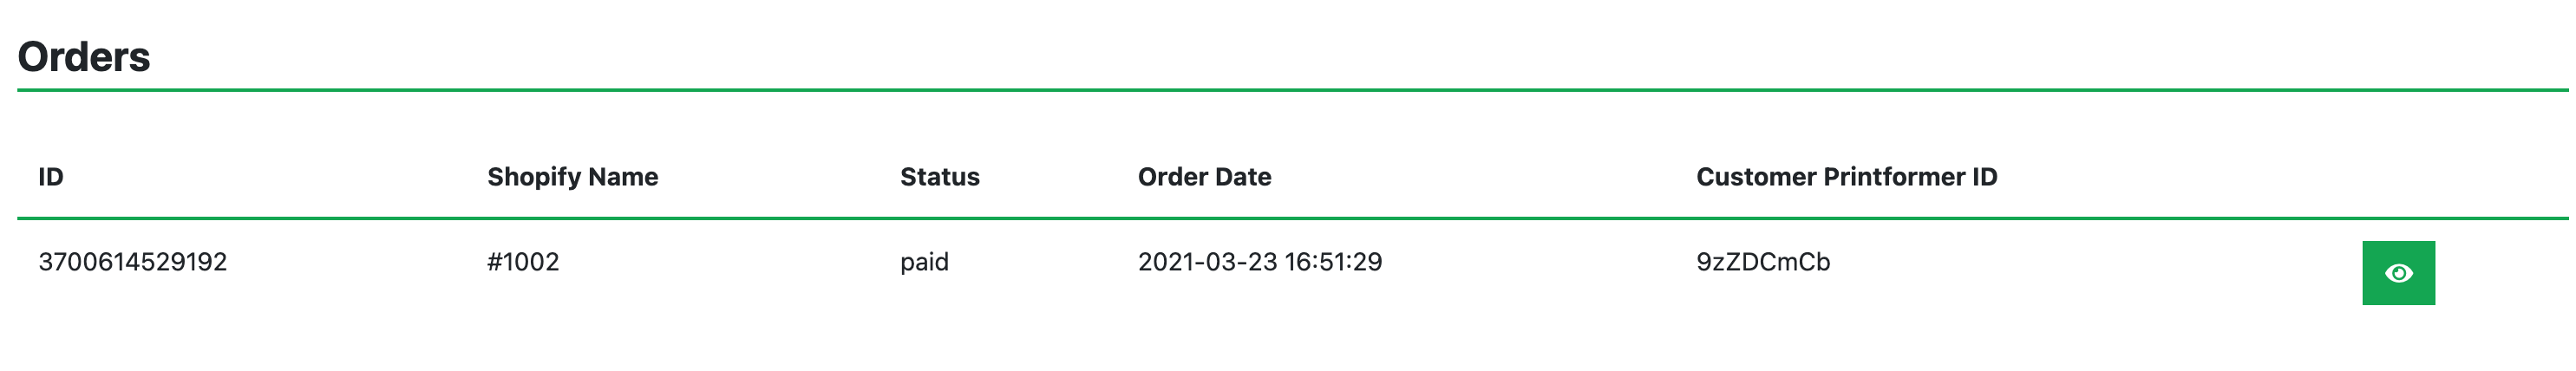Viewport: 2576px width, 371px height.
Task: Click the paid status value
Action: click(924, 262)
